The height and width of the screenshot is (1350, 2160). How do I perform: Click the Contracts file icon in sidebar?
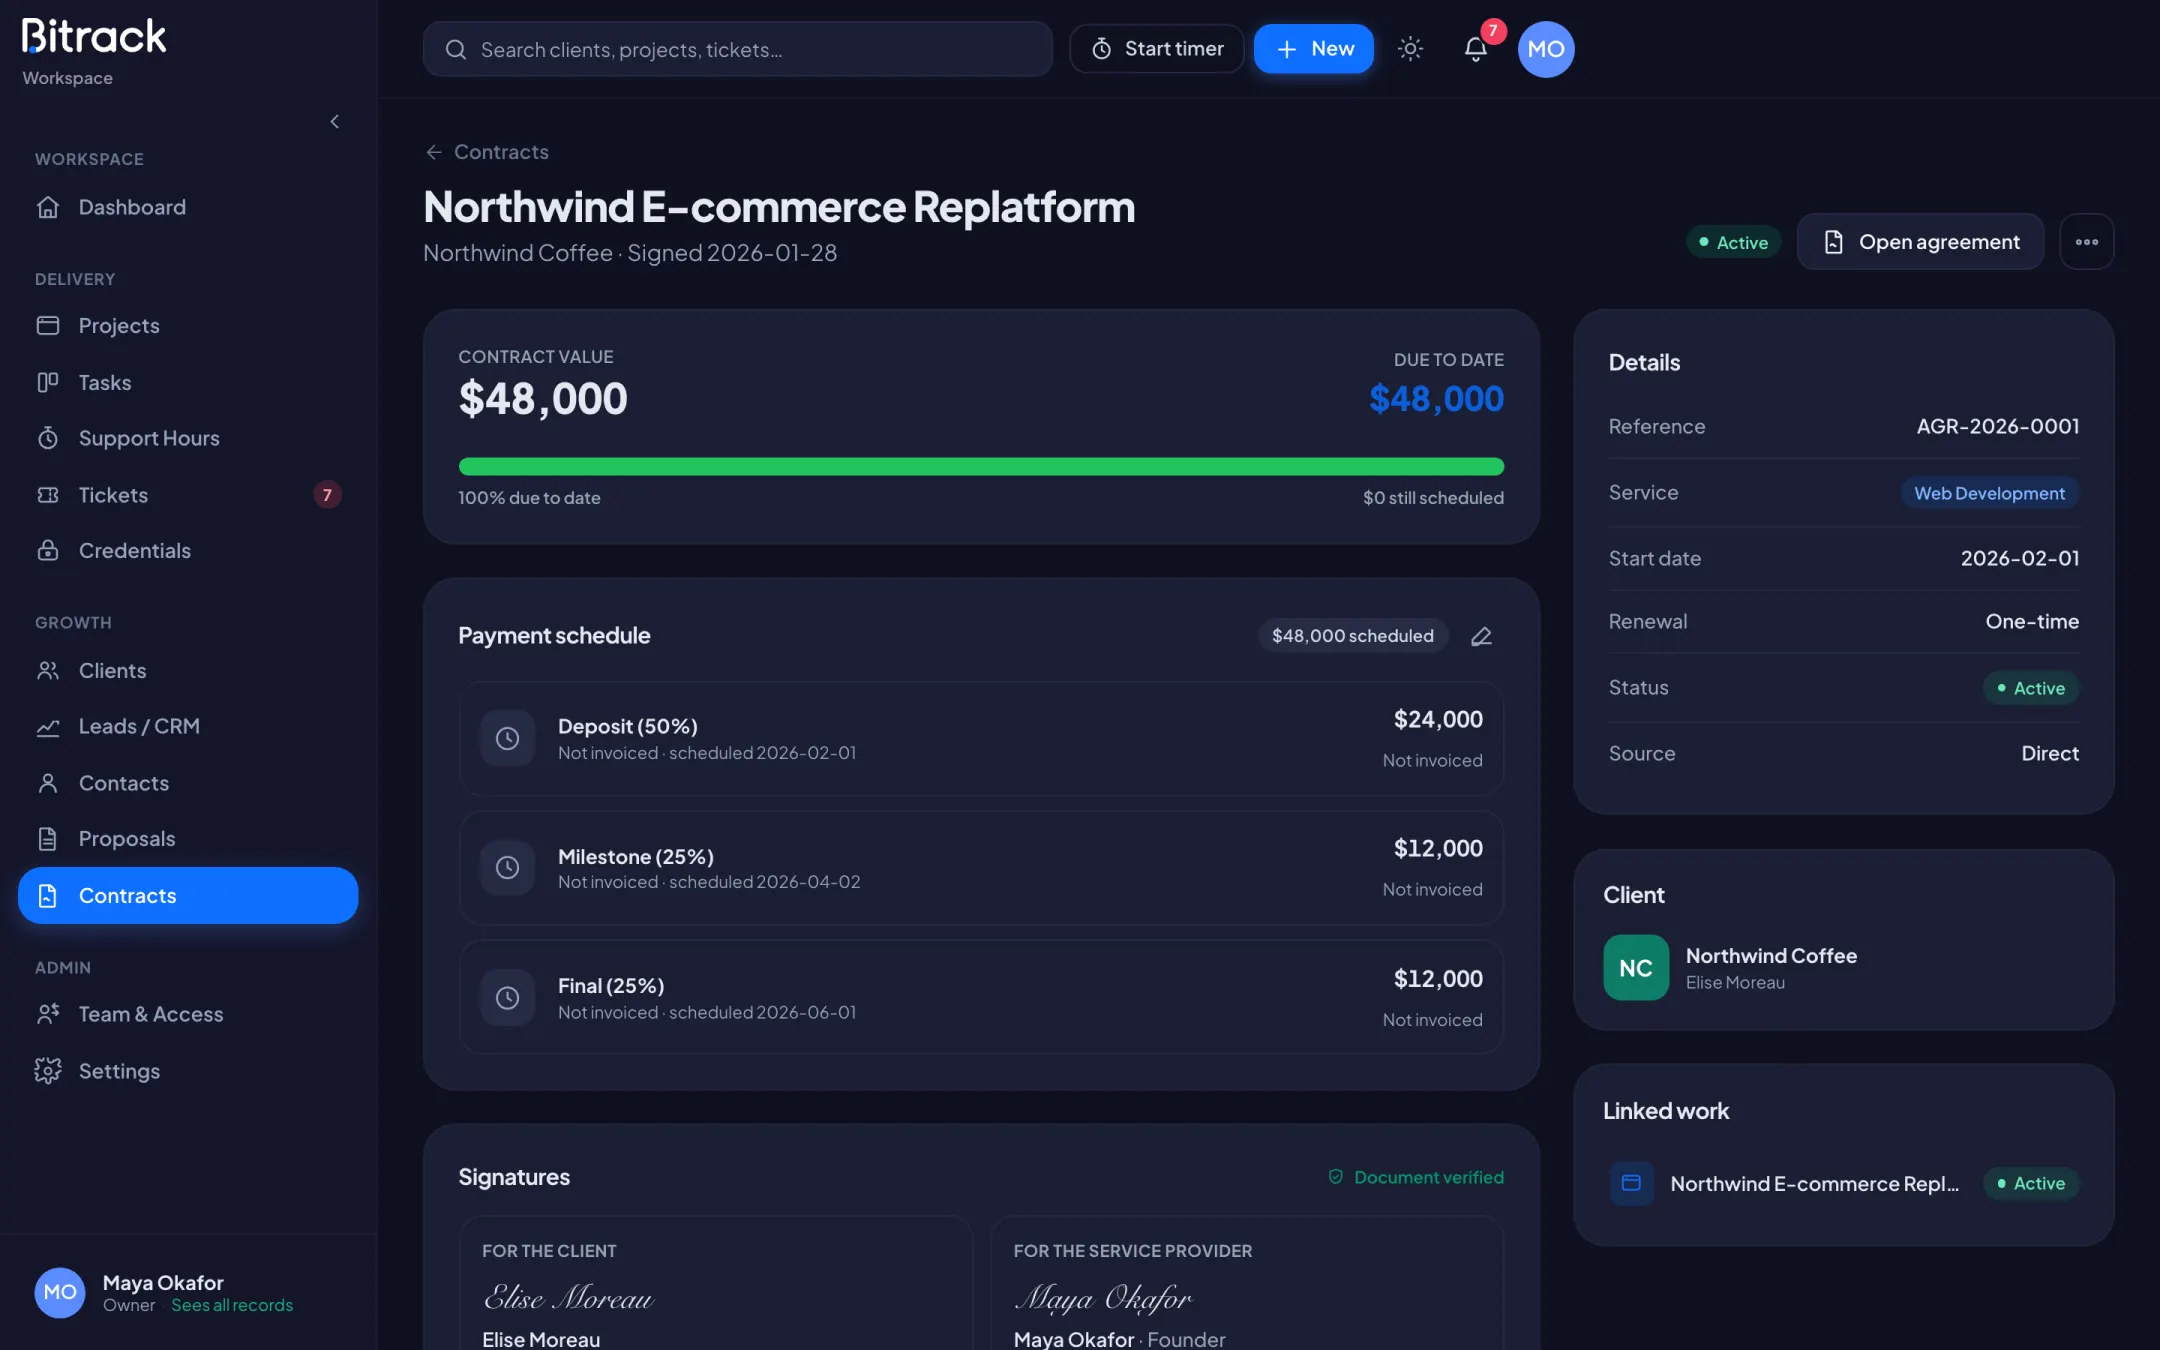tap(48, 896)
